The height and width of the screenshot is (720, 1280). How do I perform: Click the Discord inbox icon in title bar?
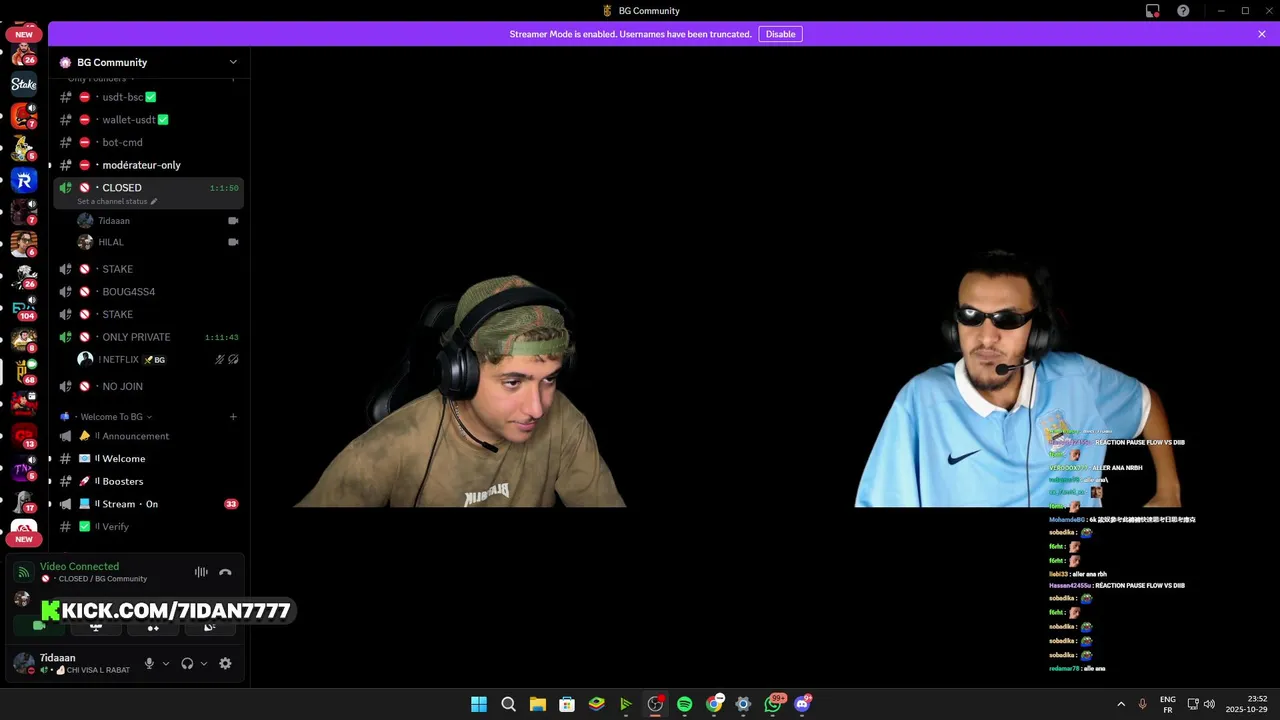pyautogui.click(x=1153, y=11)
